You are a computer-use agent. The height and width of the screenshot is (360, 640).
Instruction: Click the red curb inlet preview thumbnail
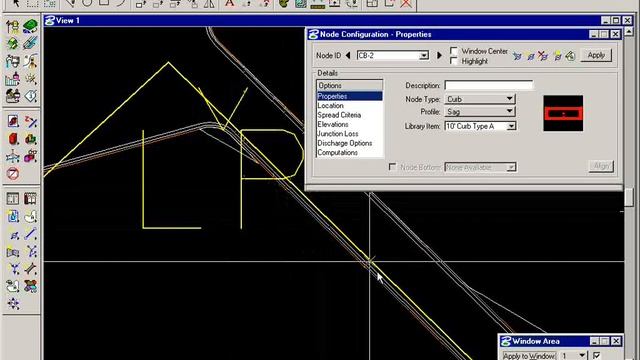(x=563, y=113)
